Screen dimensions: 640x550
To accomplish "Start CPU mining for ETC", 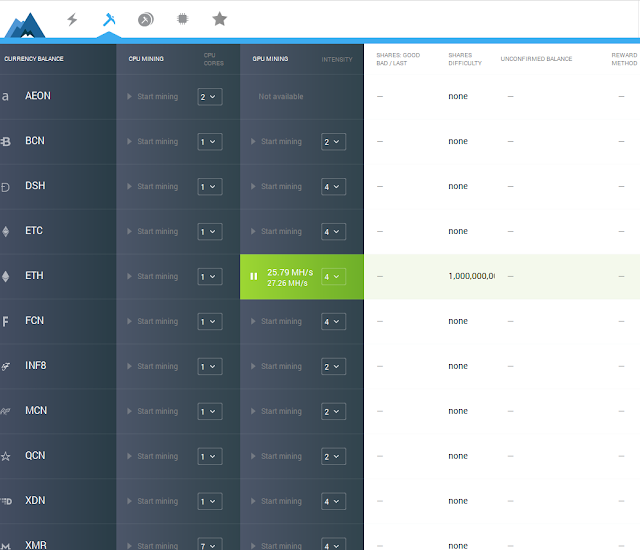I will pos(153,231).
